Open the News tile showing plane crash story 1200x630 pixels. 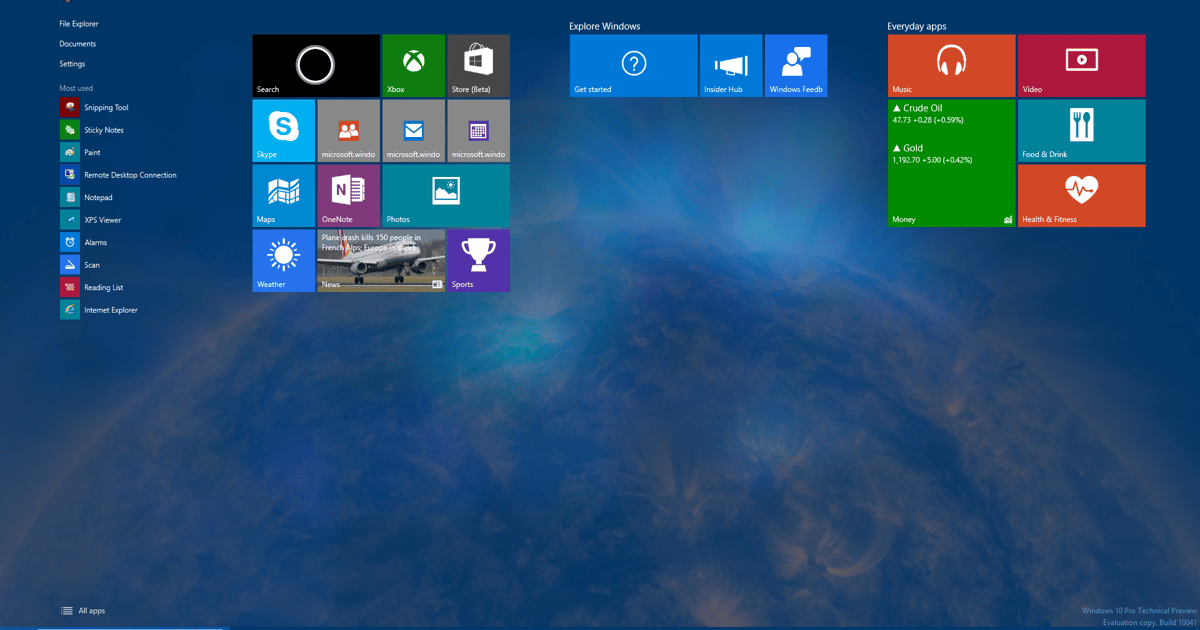point(380,260)
